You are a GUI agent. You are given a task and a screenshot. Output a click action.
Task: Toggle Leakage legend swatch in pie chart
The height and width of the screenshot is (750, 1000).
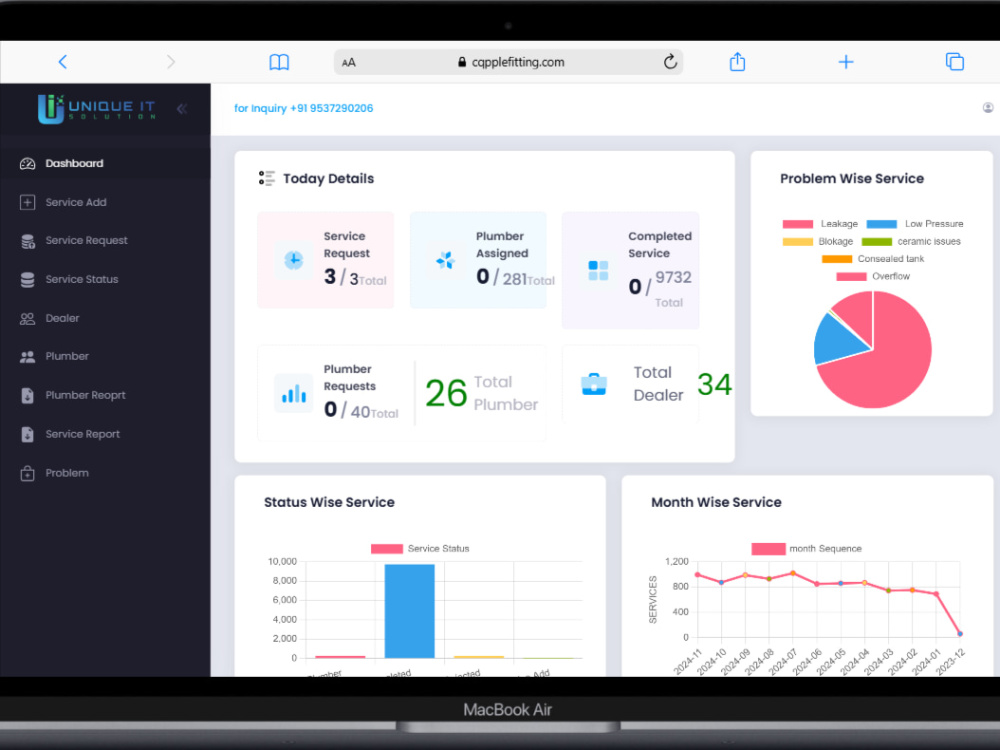798,224
